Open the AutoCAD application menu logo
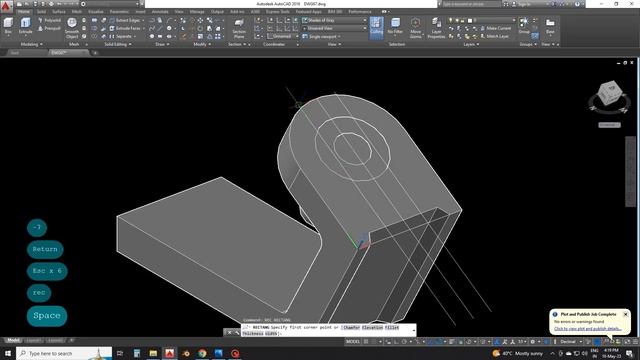 [x=6, y=6]
